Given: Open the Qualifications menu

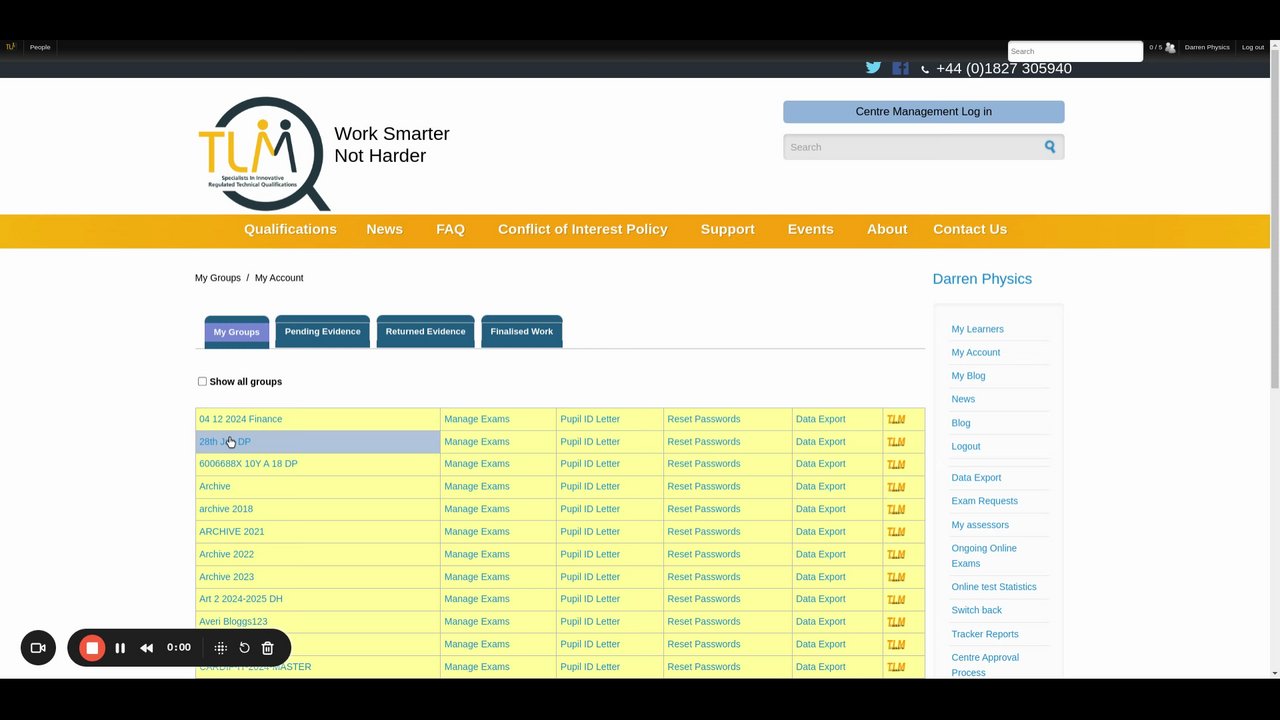Looking at the screenshot, I should click(290, 229).
